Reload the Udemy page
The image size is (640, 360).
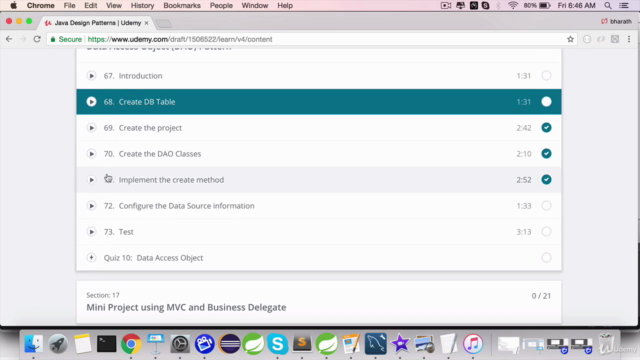tap(37, 39)
